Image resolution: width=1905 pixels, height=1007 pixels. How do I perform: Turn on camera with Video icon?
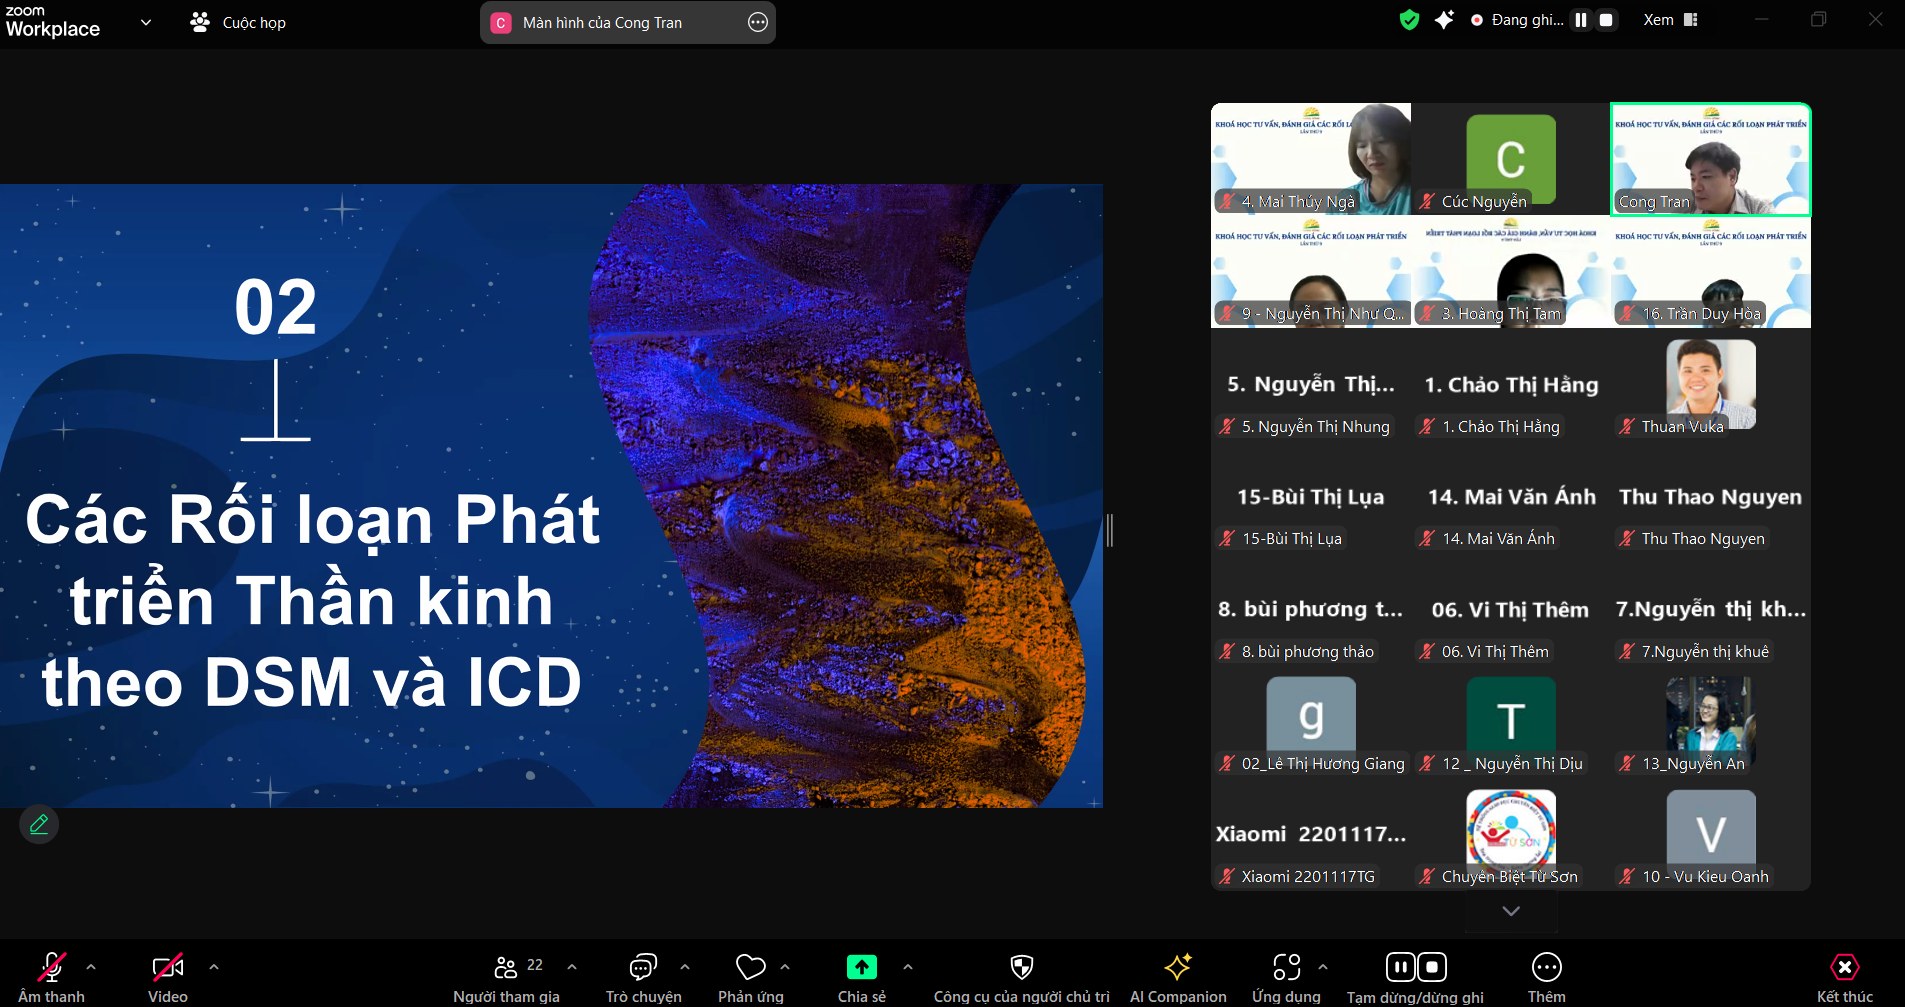[x=167, y=968]
